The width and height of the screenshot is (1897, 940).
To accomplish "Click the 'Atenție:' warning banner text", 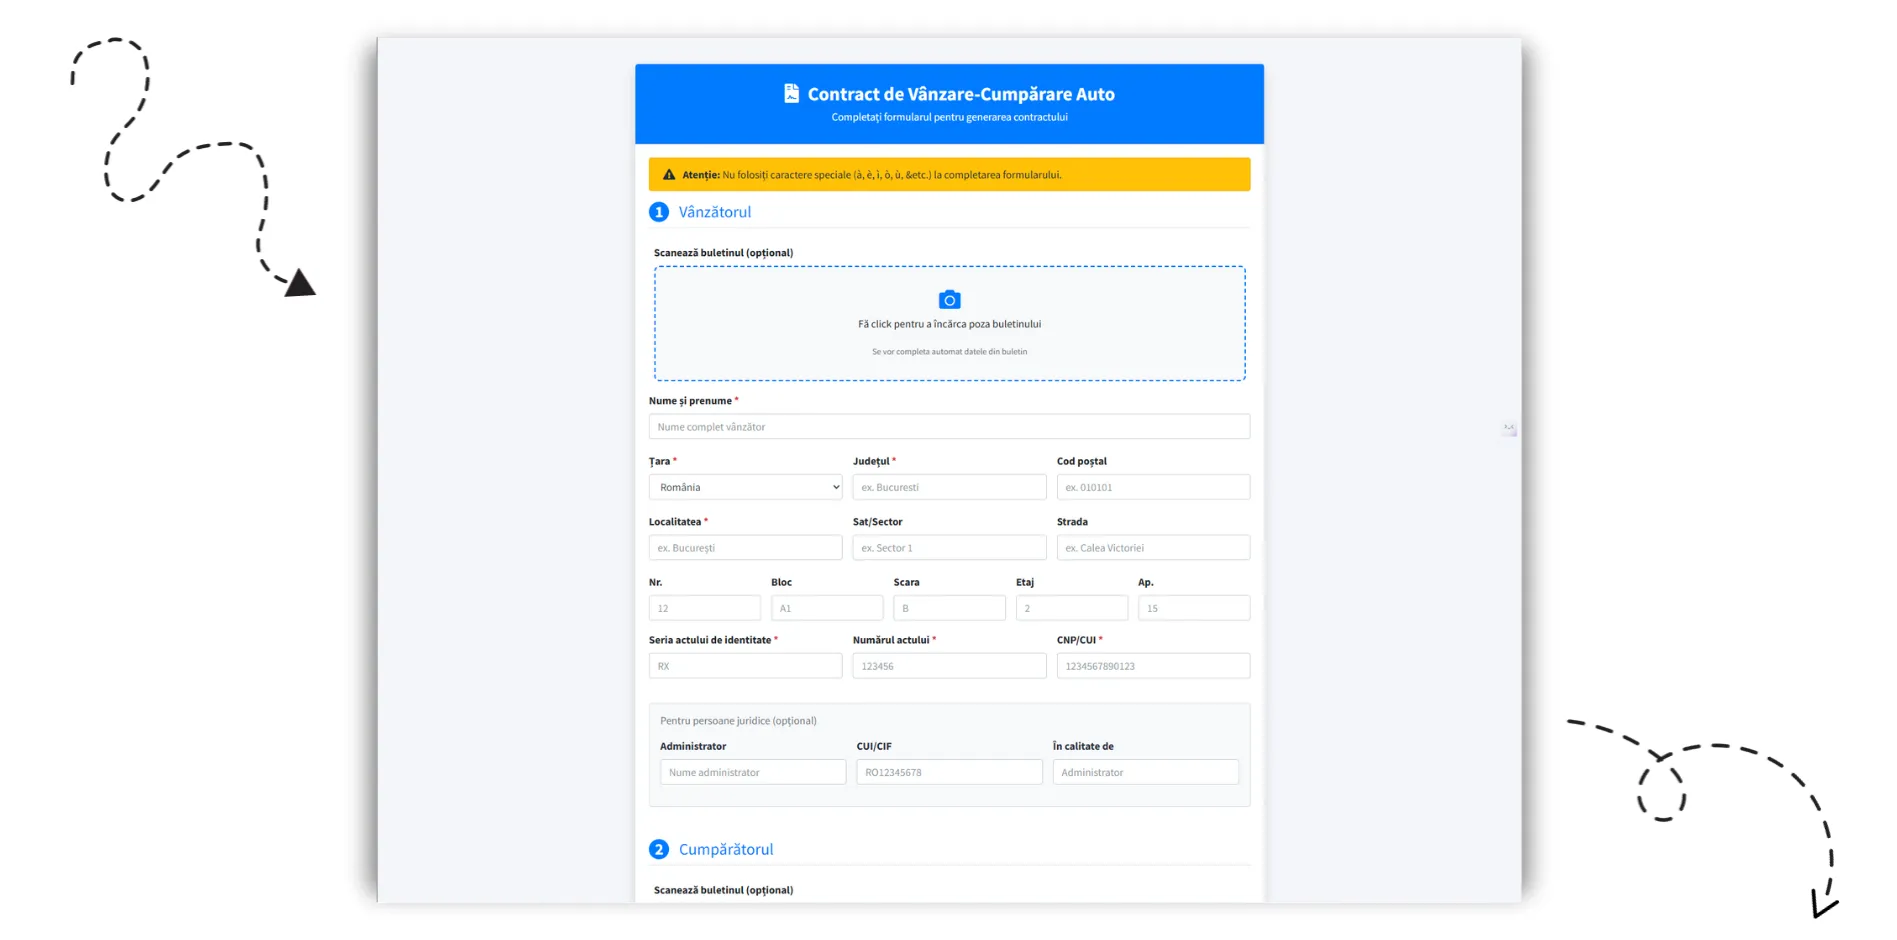I will tap(872, 175).
